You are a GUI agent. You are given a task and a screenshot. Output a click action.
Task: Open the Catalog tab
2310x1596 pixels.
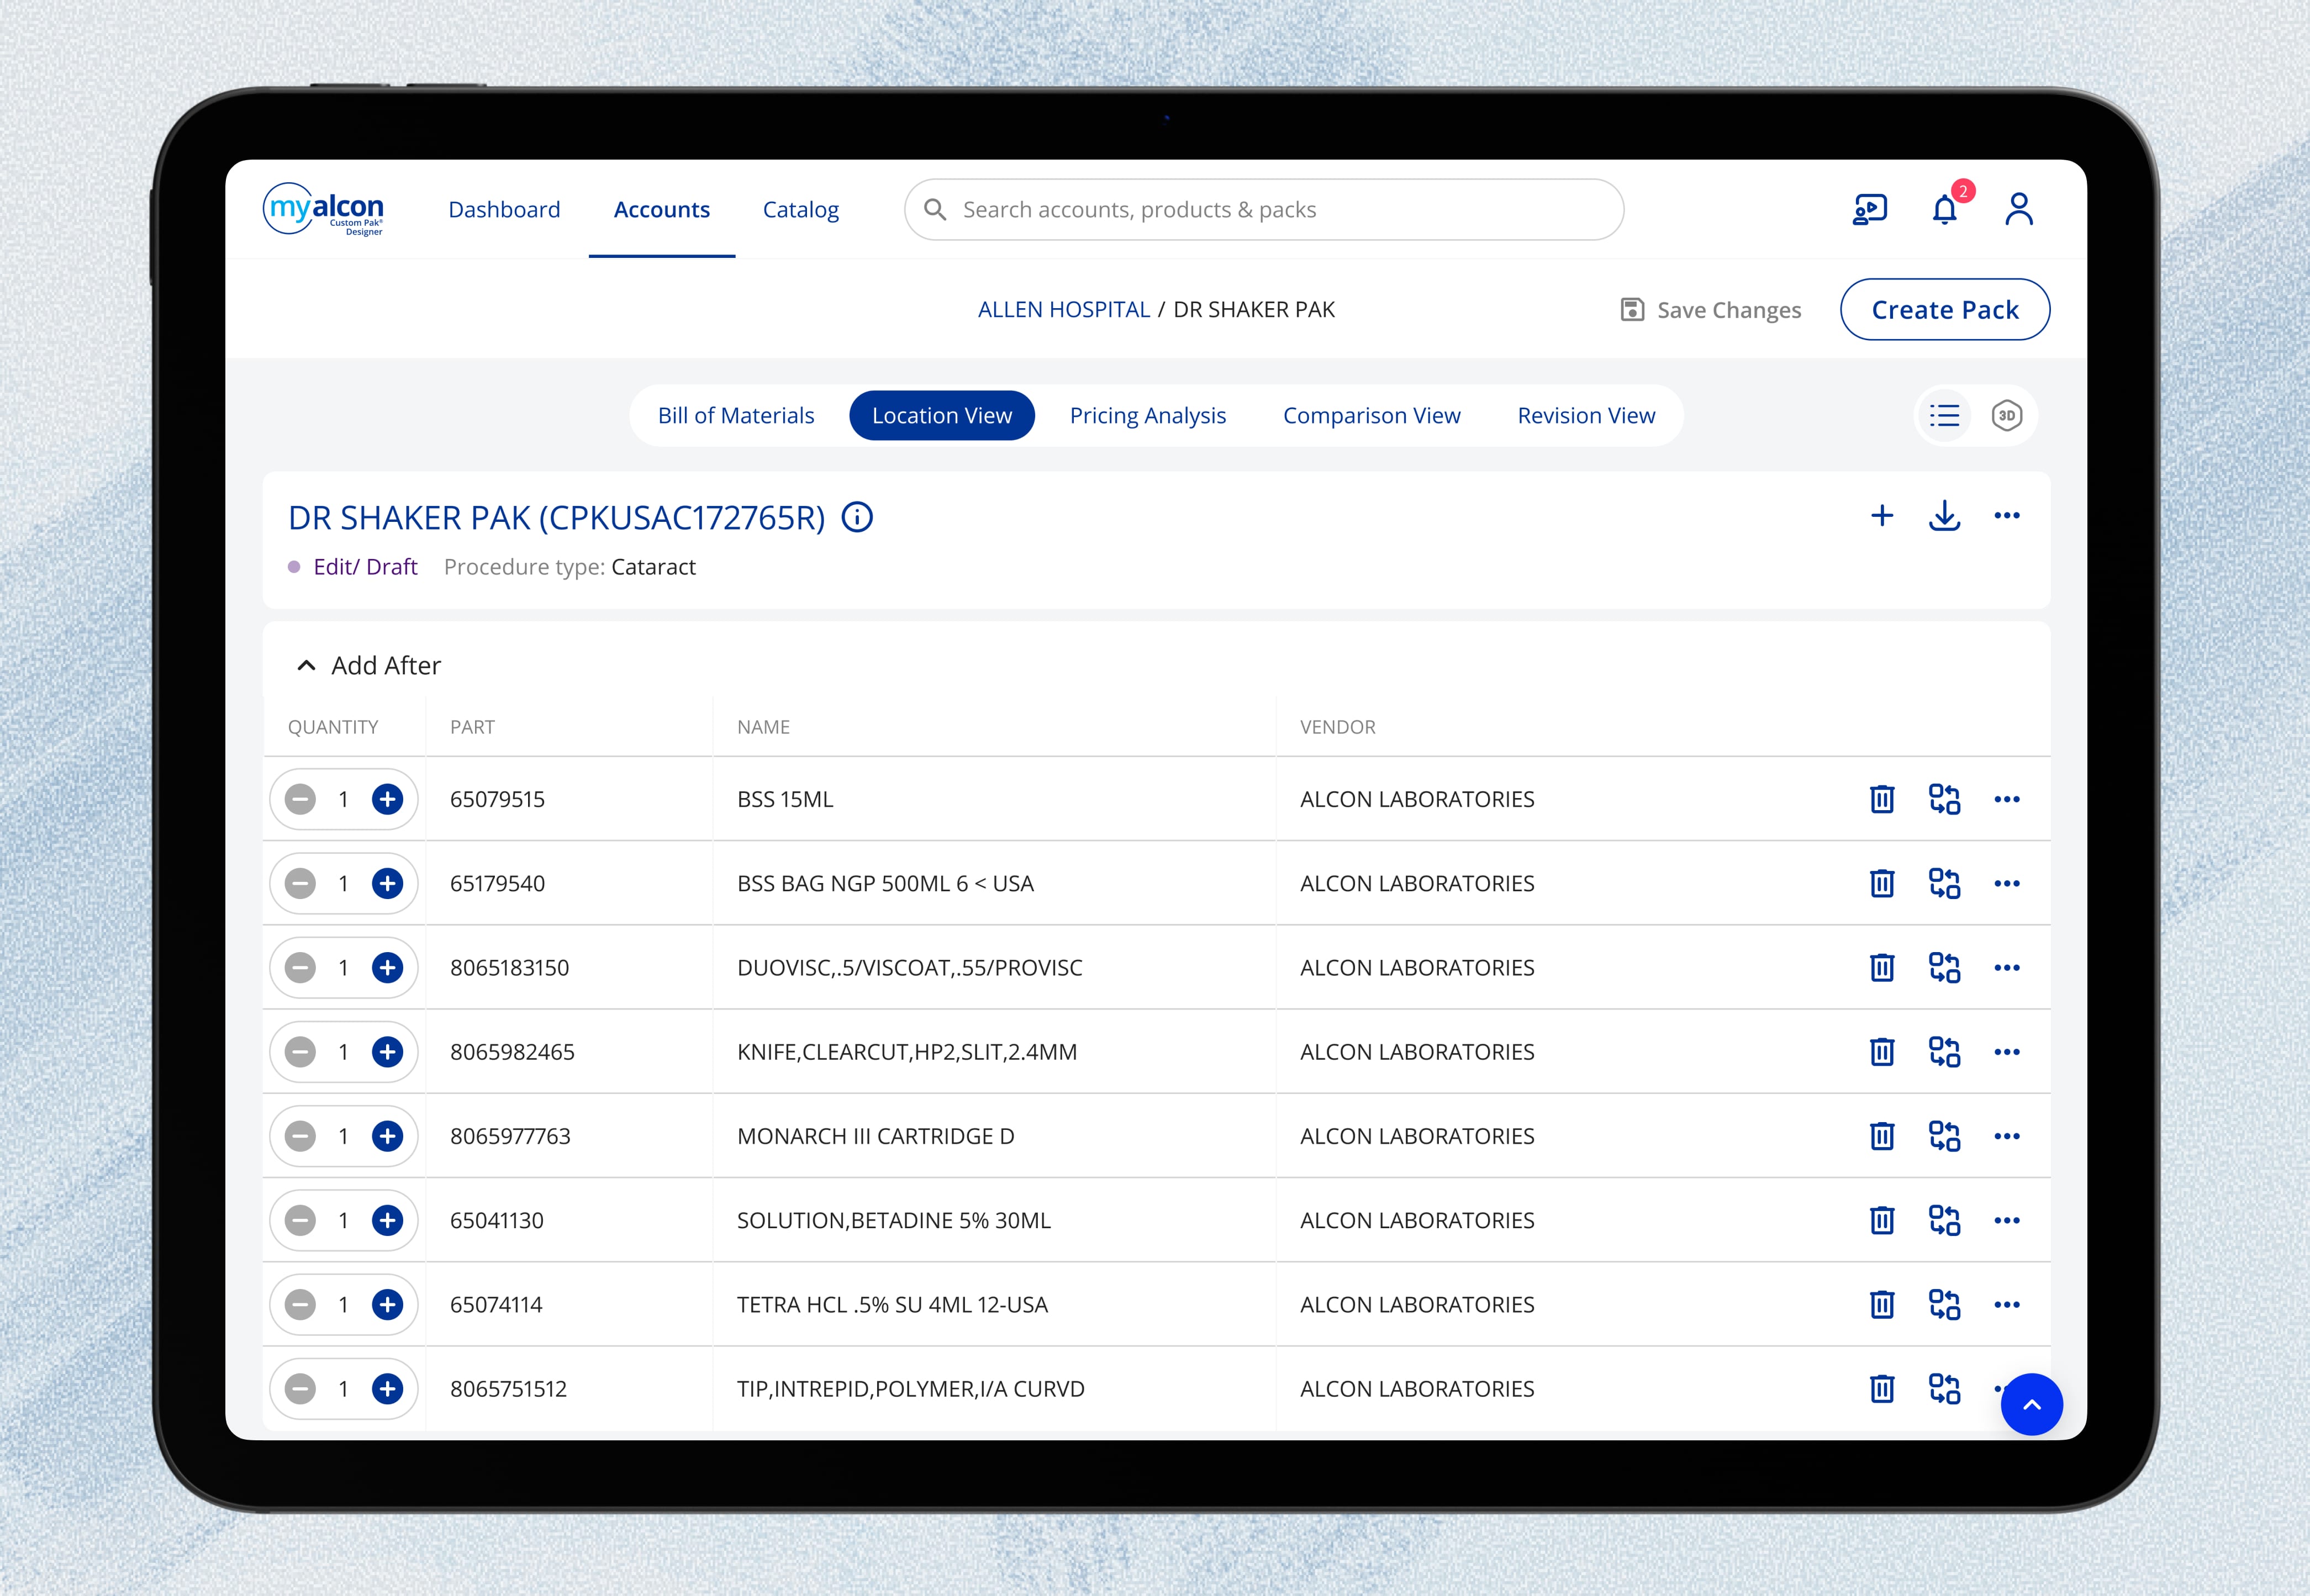tap(801, 209)
